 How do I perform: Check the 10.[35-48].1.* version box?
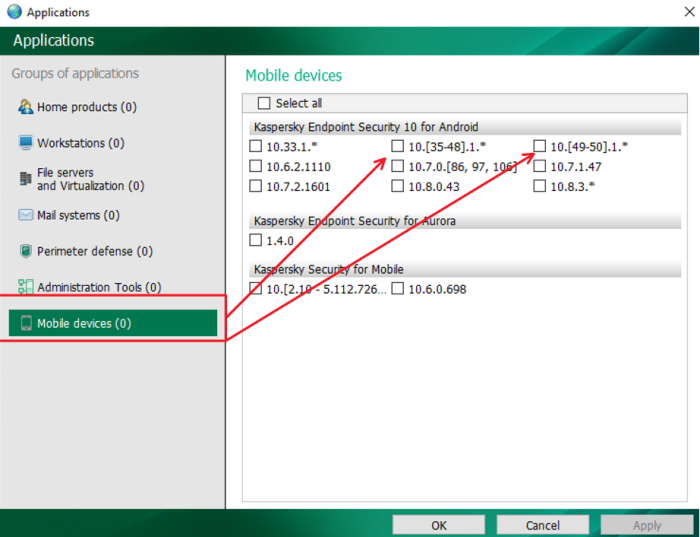coord(397,146)
